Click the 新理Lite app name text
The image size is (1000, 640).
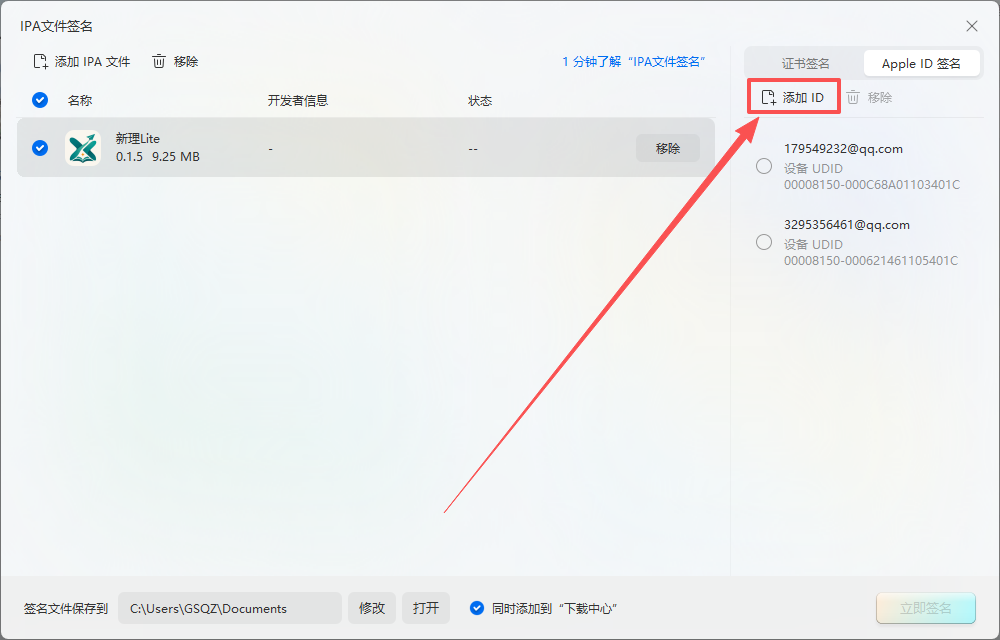pos(138,138)
